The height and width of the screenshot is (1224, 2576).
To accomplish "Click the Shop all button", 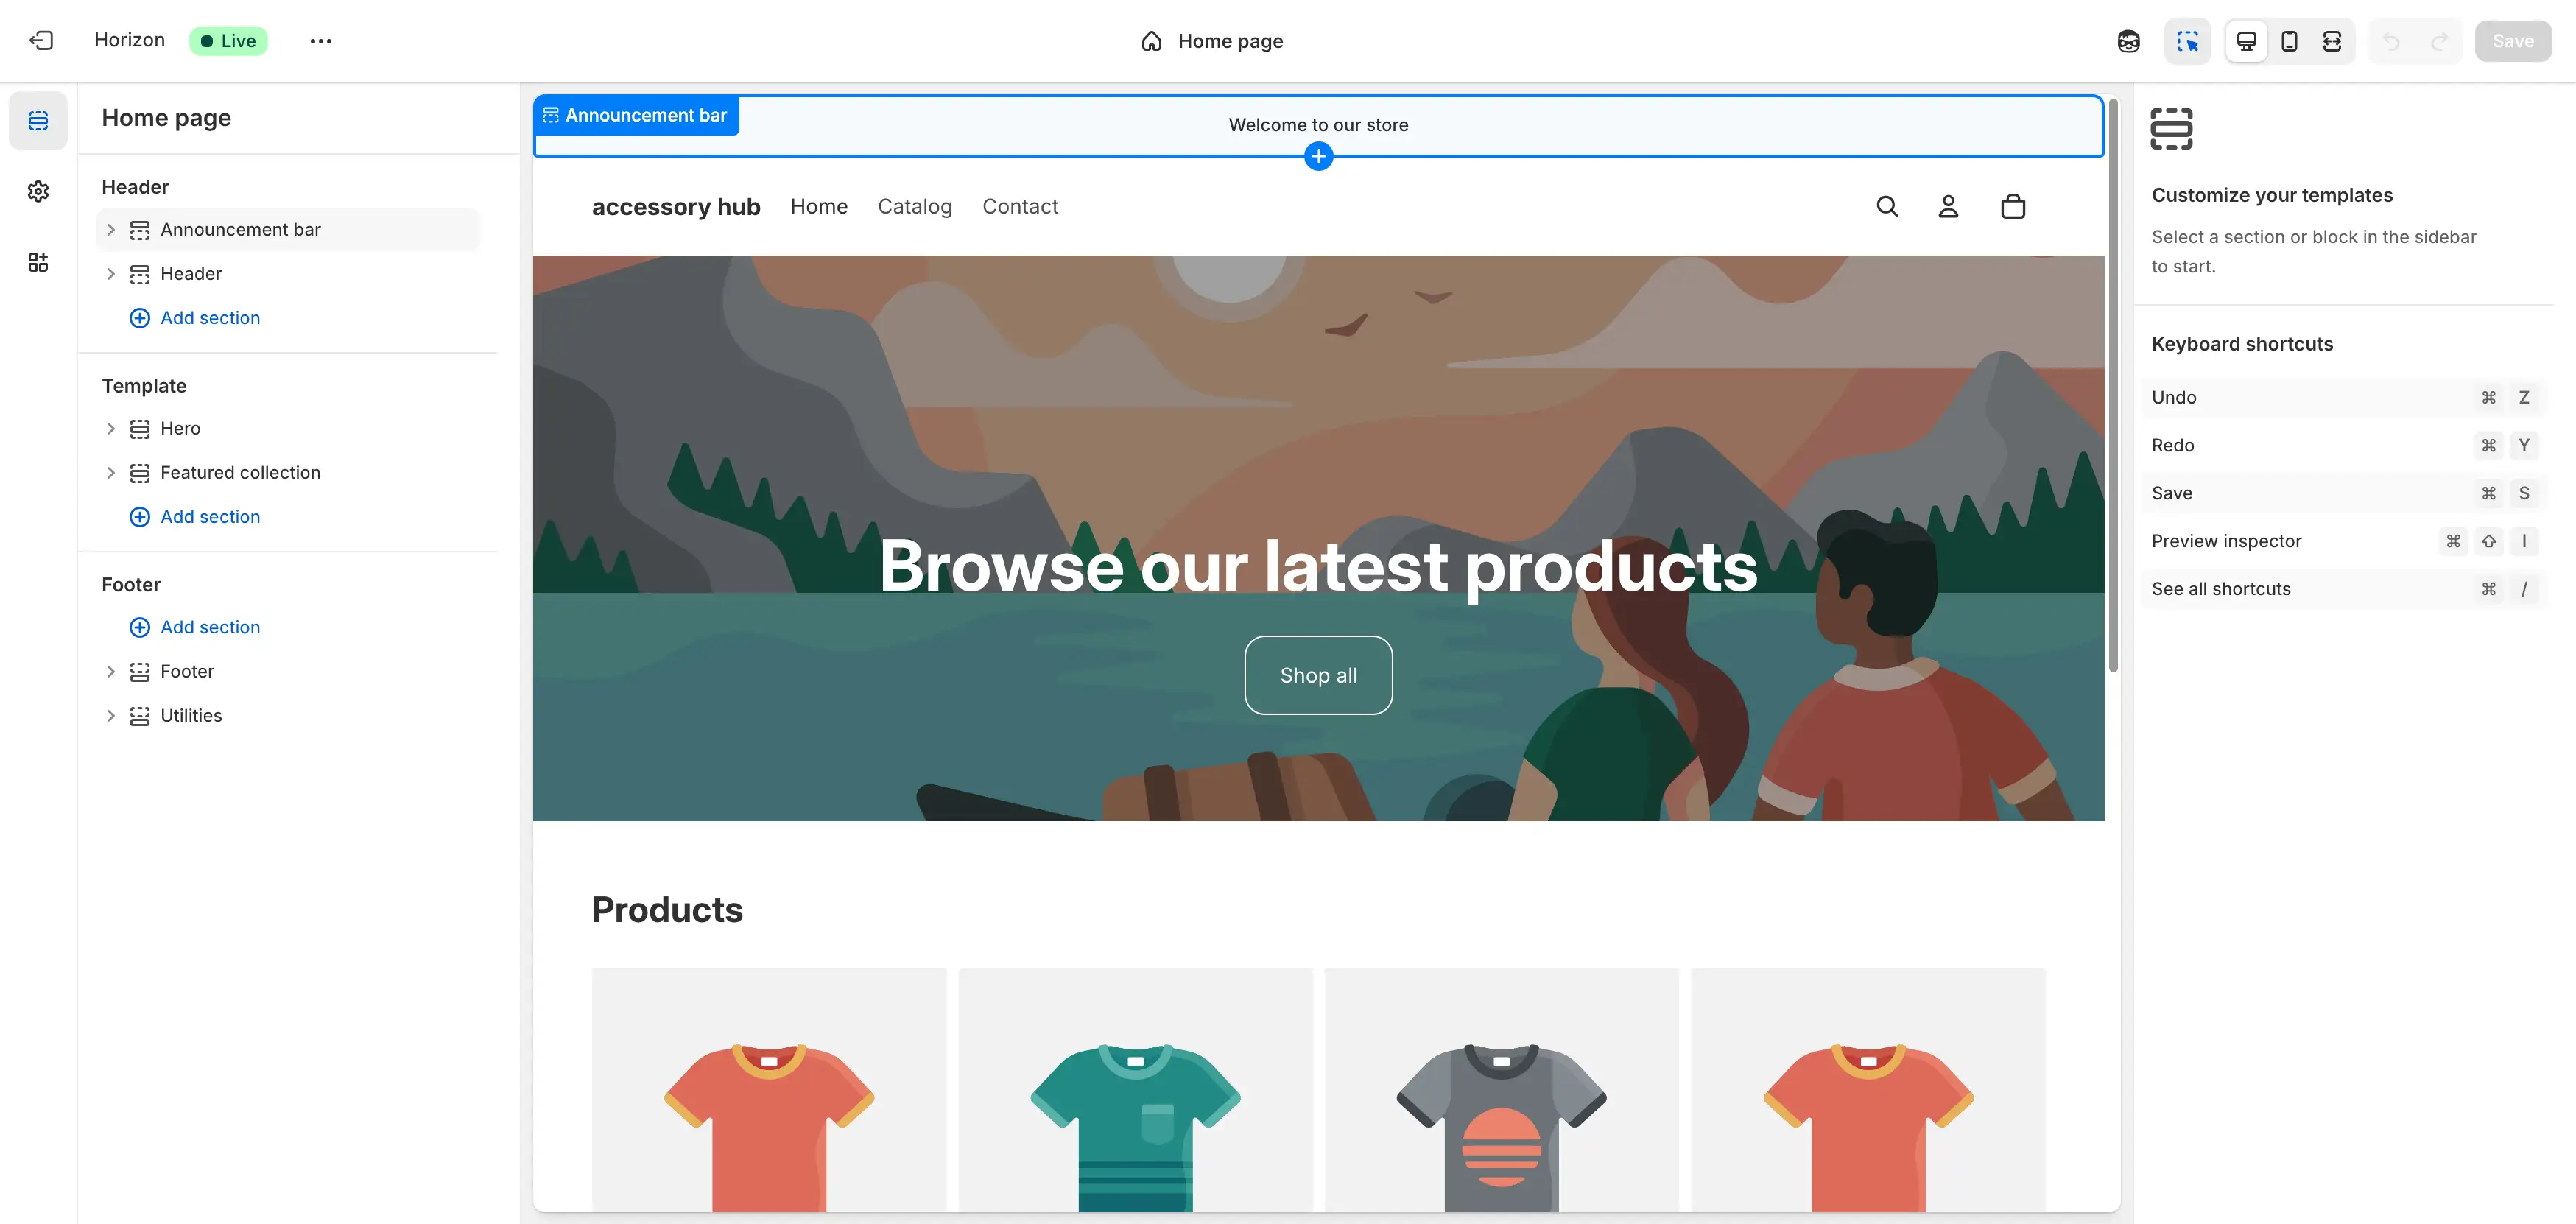I will (x=1318, y=675).
